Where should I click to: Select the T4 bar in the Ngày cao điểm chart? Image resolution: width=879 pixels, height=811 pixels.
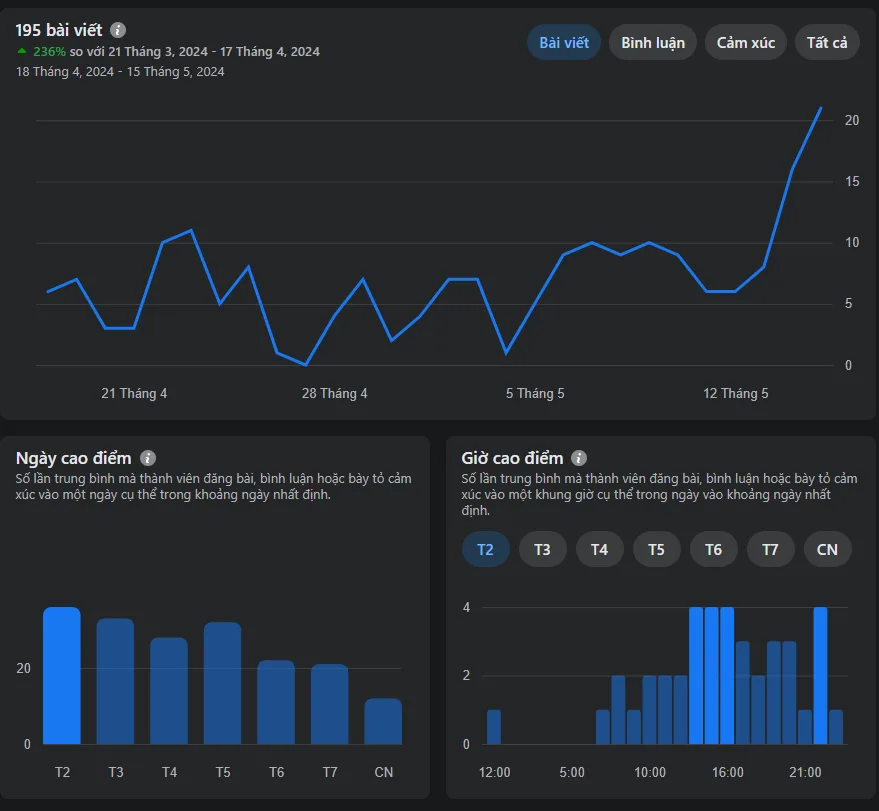coord(169,691)
